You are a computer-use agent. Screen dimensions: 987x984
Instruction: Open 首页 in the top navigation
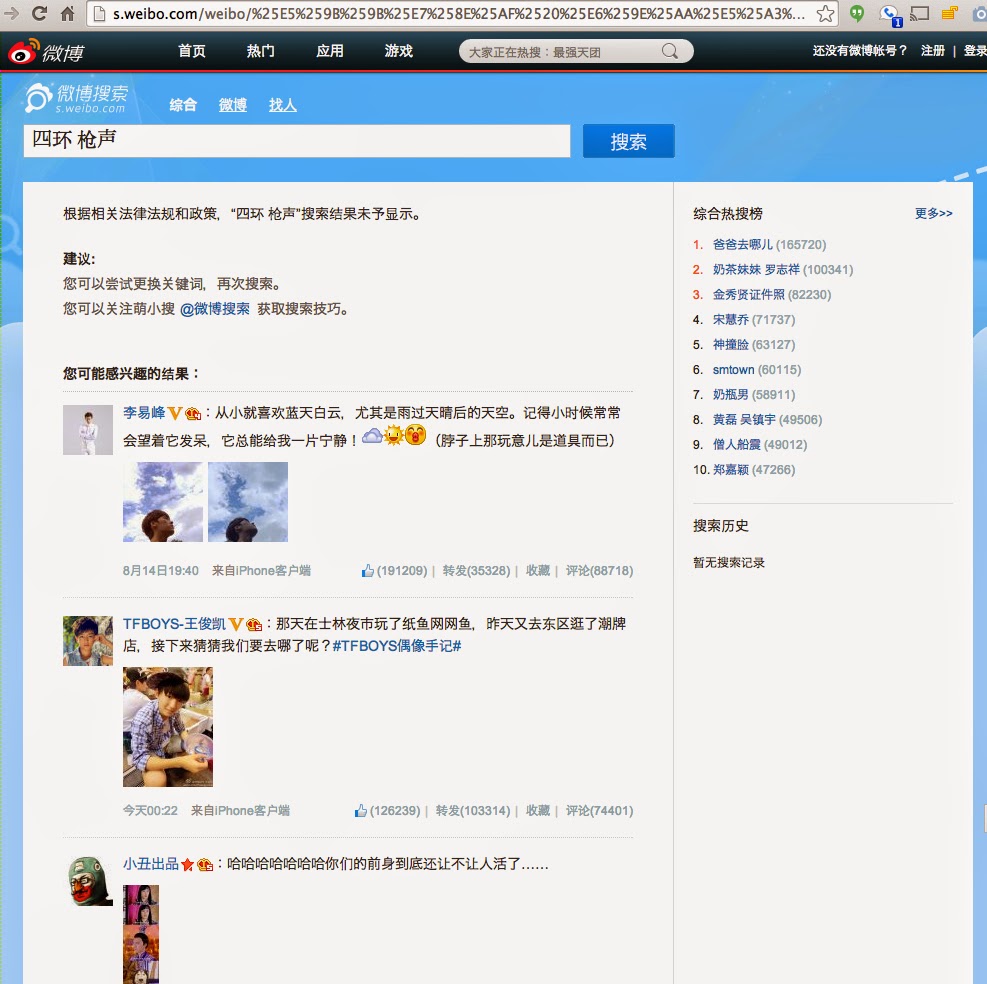point(192,51)
